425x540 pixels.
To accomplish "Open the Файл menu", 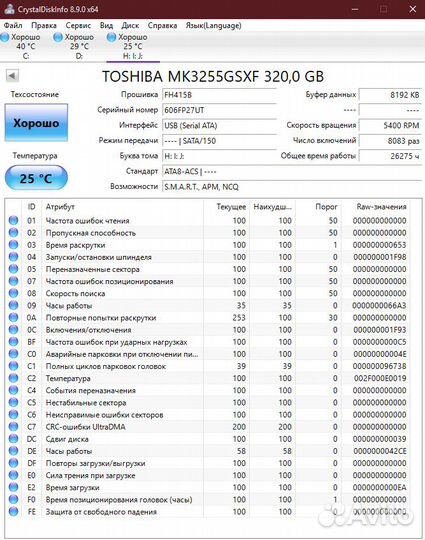I will [13, 25].
